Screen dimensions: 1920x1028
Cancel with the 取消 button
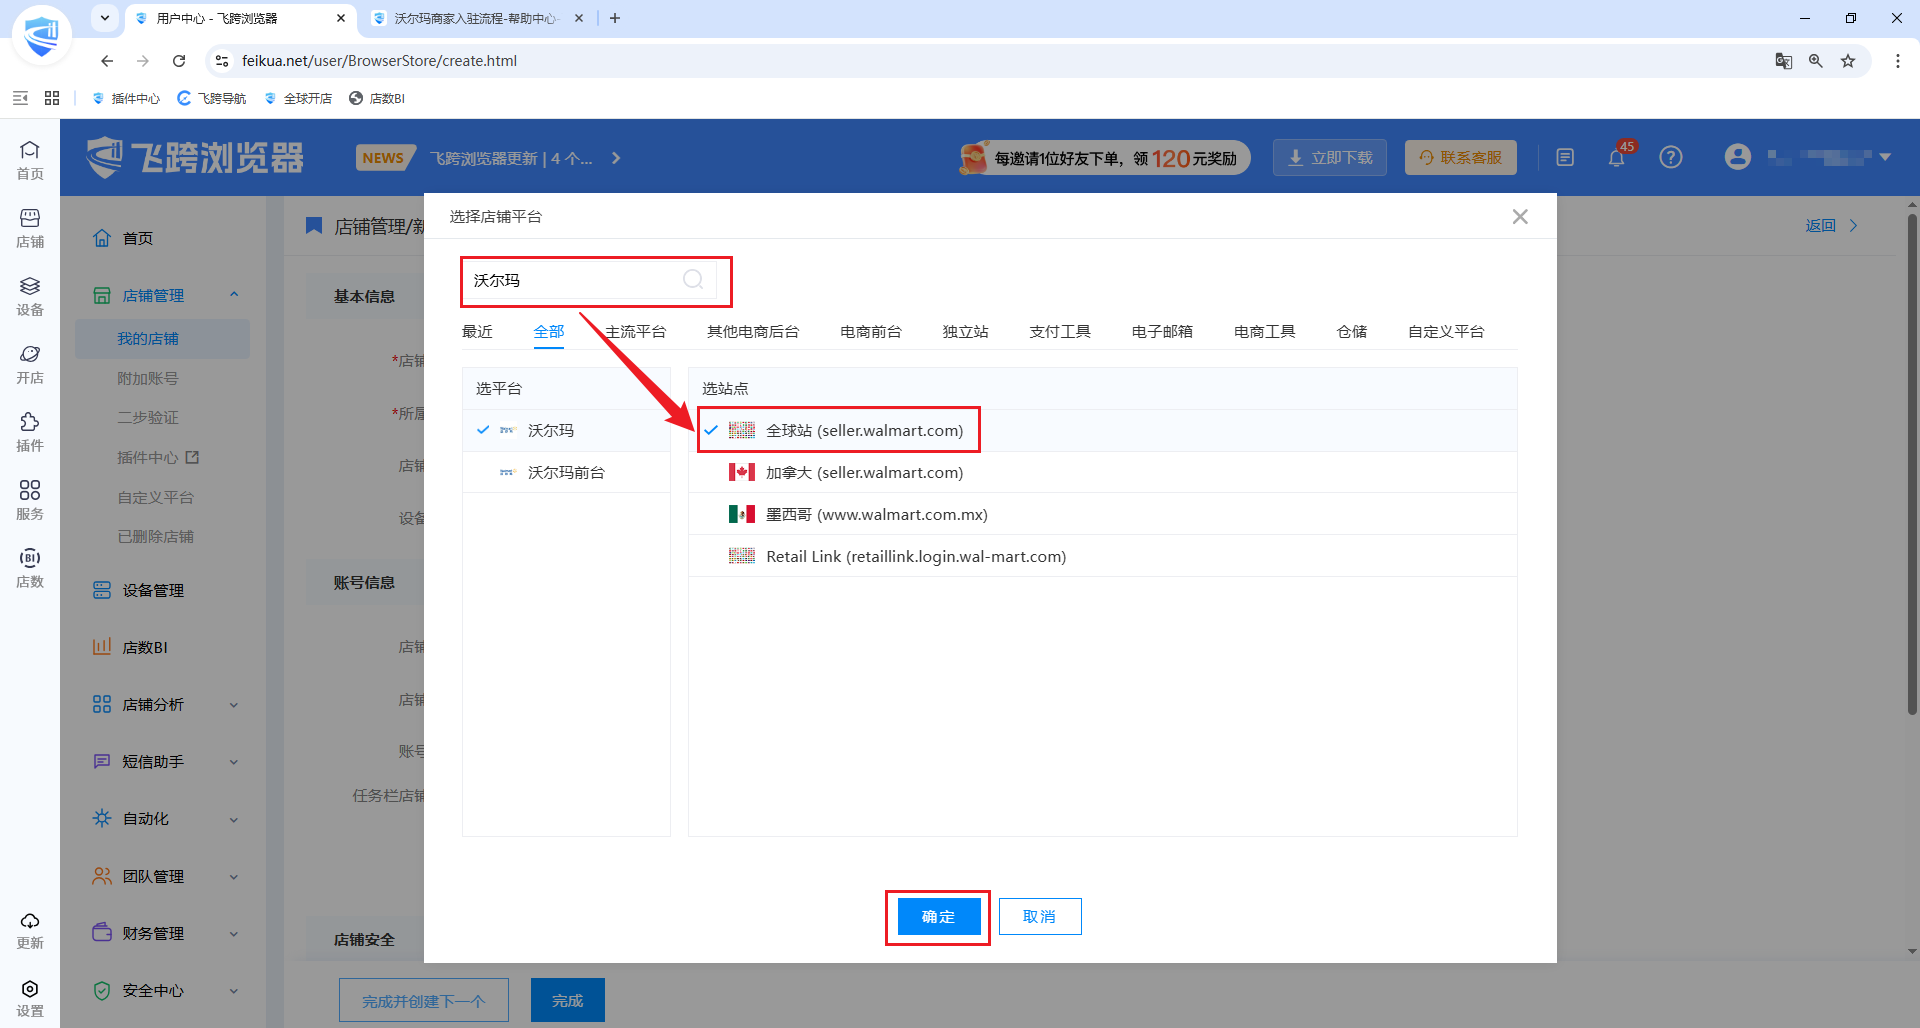pyautogui.click(x=1040, y=916)
